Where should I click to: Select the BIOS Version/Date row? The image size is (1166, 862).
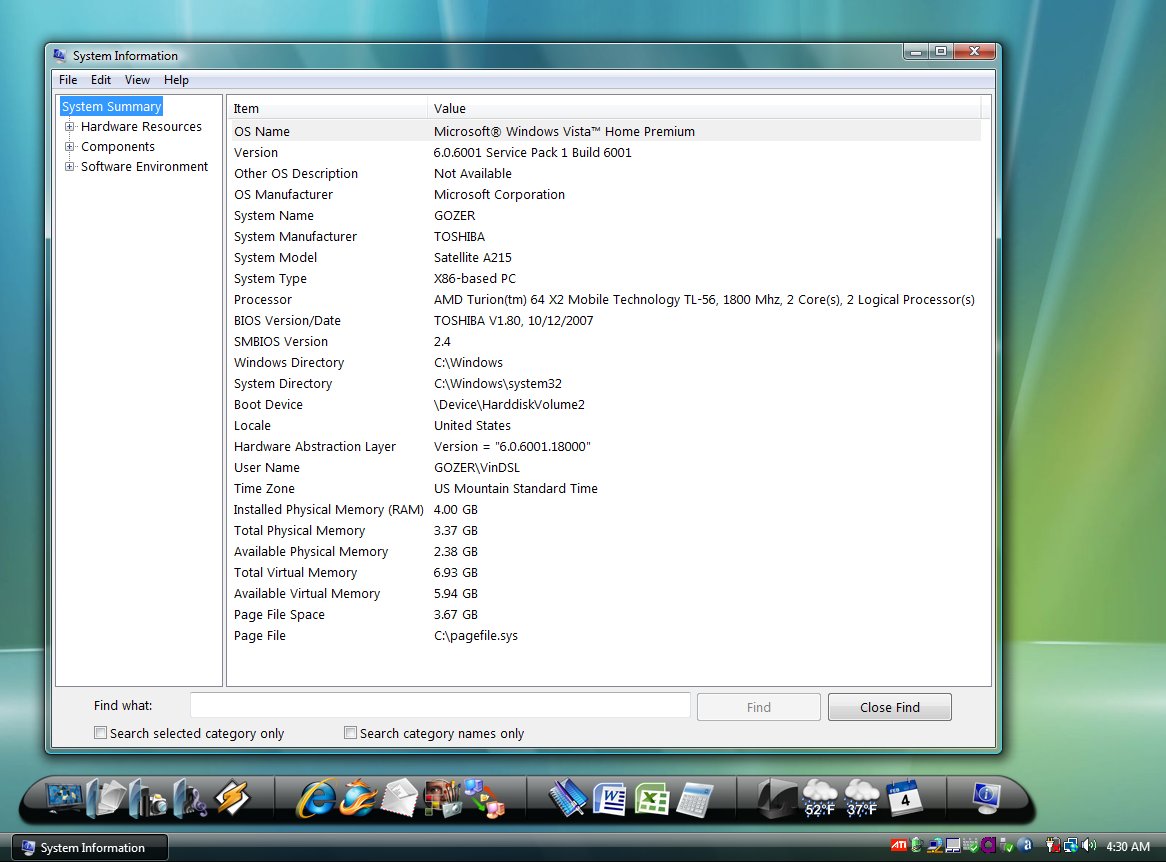click(x=605, y=321)
